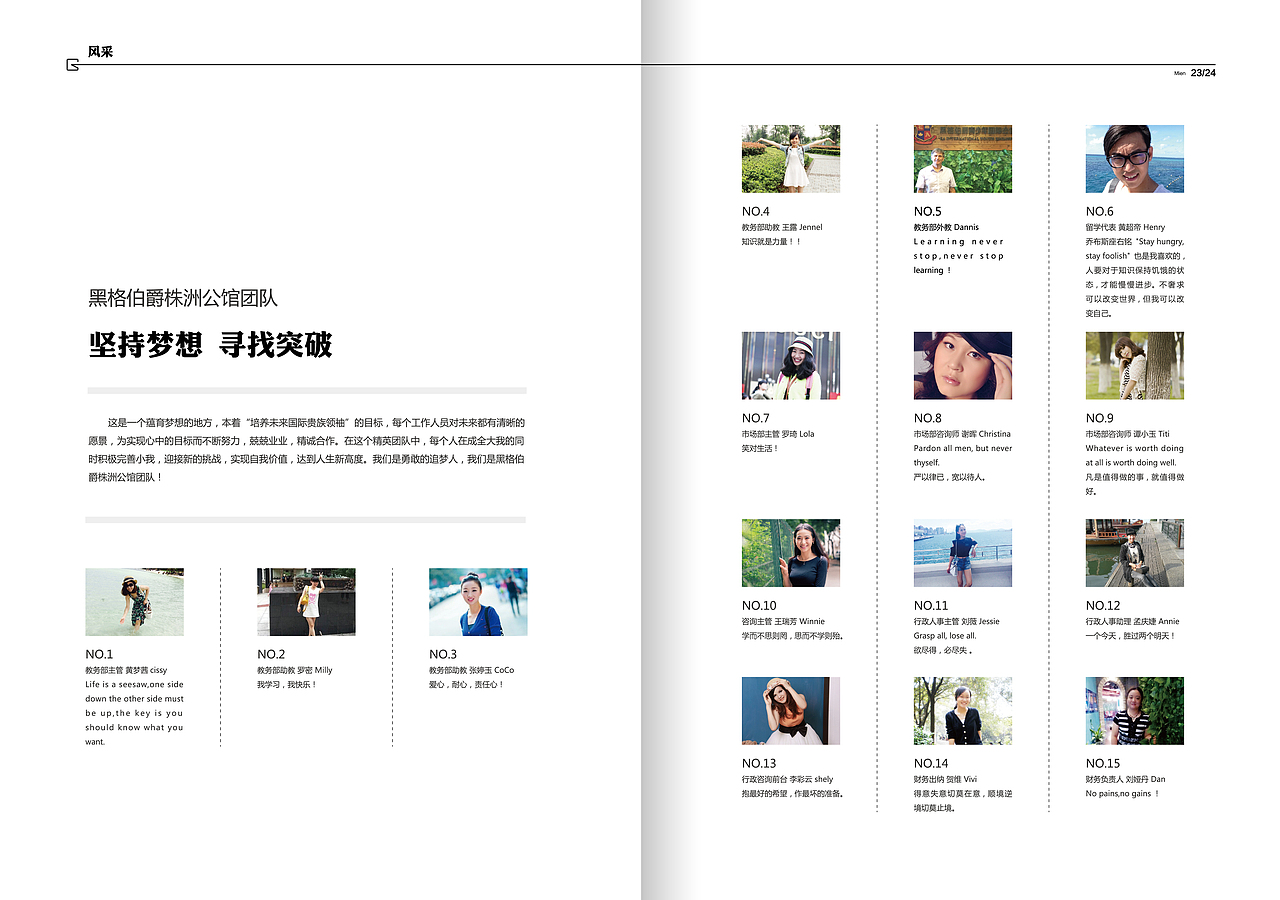Select the name line '市场部主管 罗琦 Lola'

coord(778,434)
